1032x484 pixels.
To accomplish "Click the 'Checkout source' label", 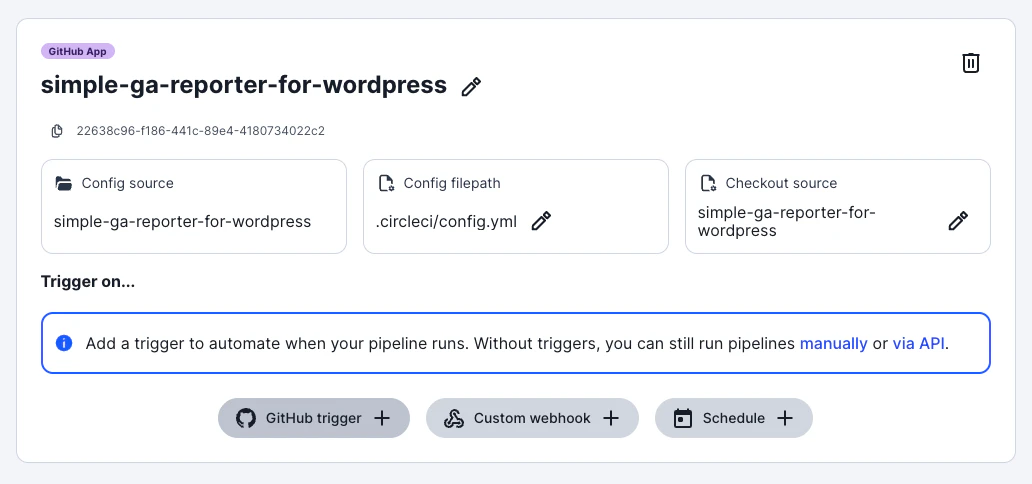I will point(781,183).
